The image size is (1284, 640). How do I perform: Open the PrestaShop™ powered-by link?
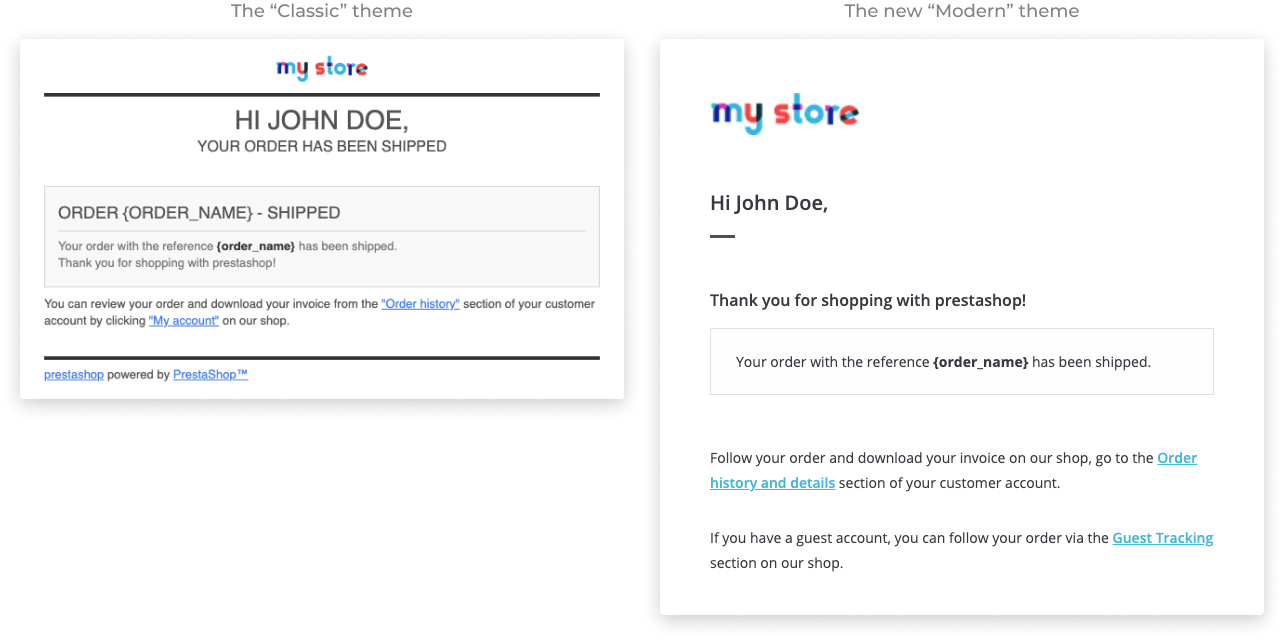click(x=210, y=375)
